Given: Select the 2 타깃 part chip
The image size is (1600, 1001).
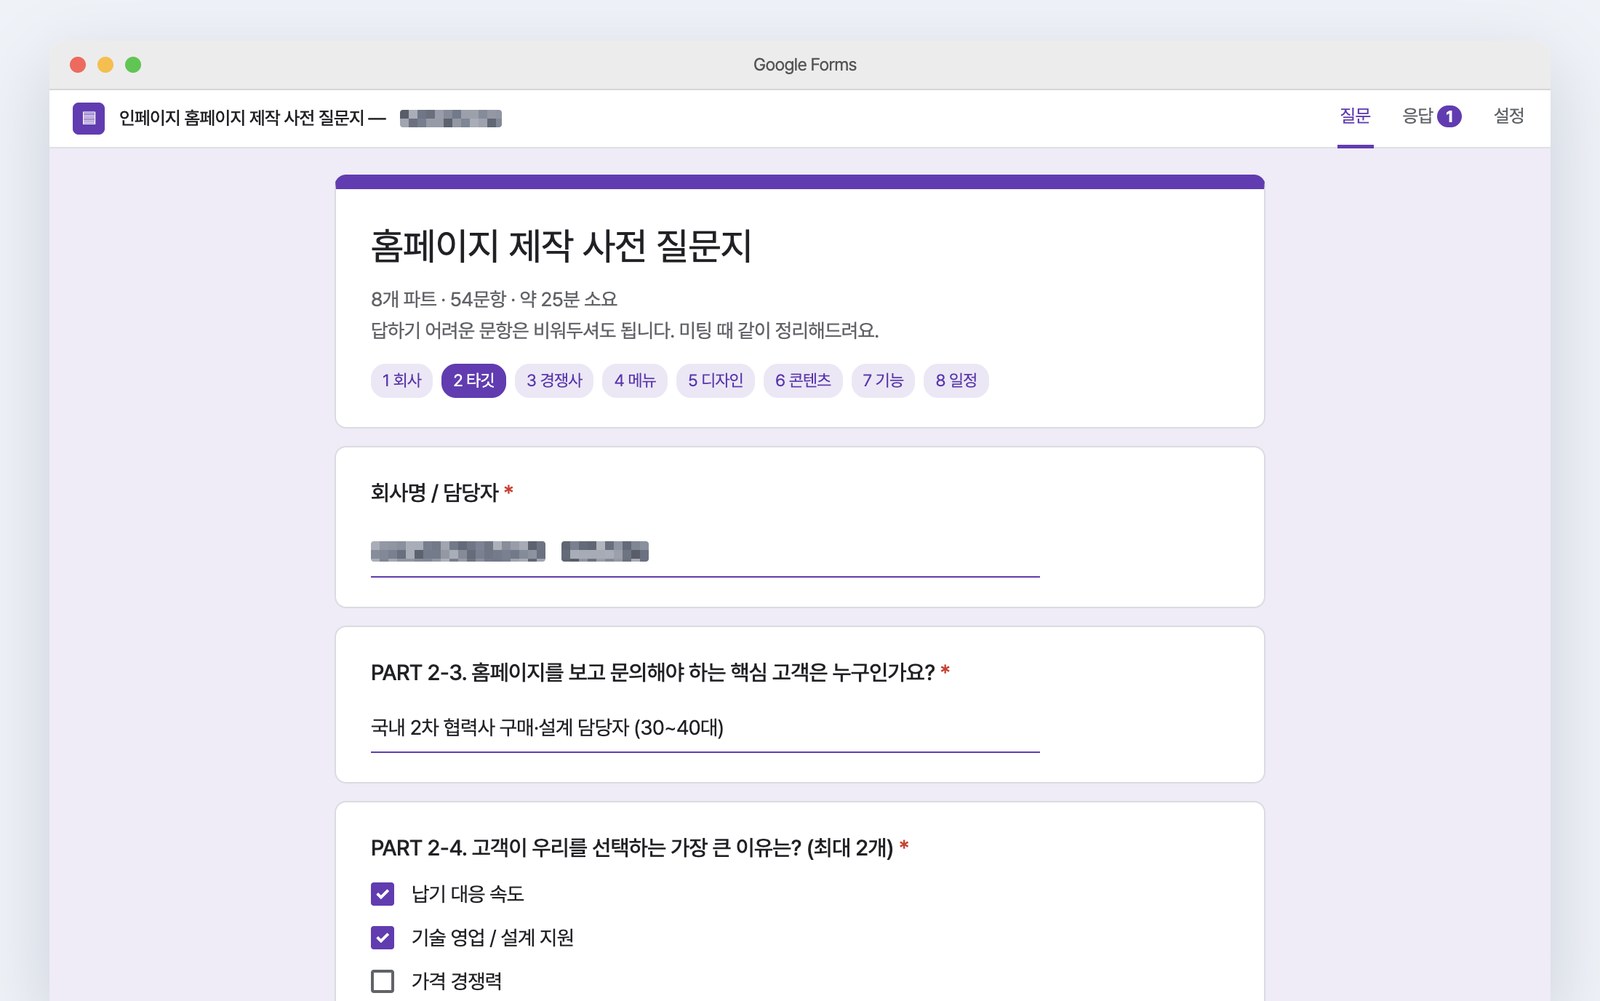Looking at the screenshot, I should click(x=474, y=380).
